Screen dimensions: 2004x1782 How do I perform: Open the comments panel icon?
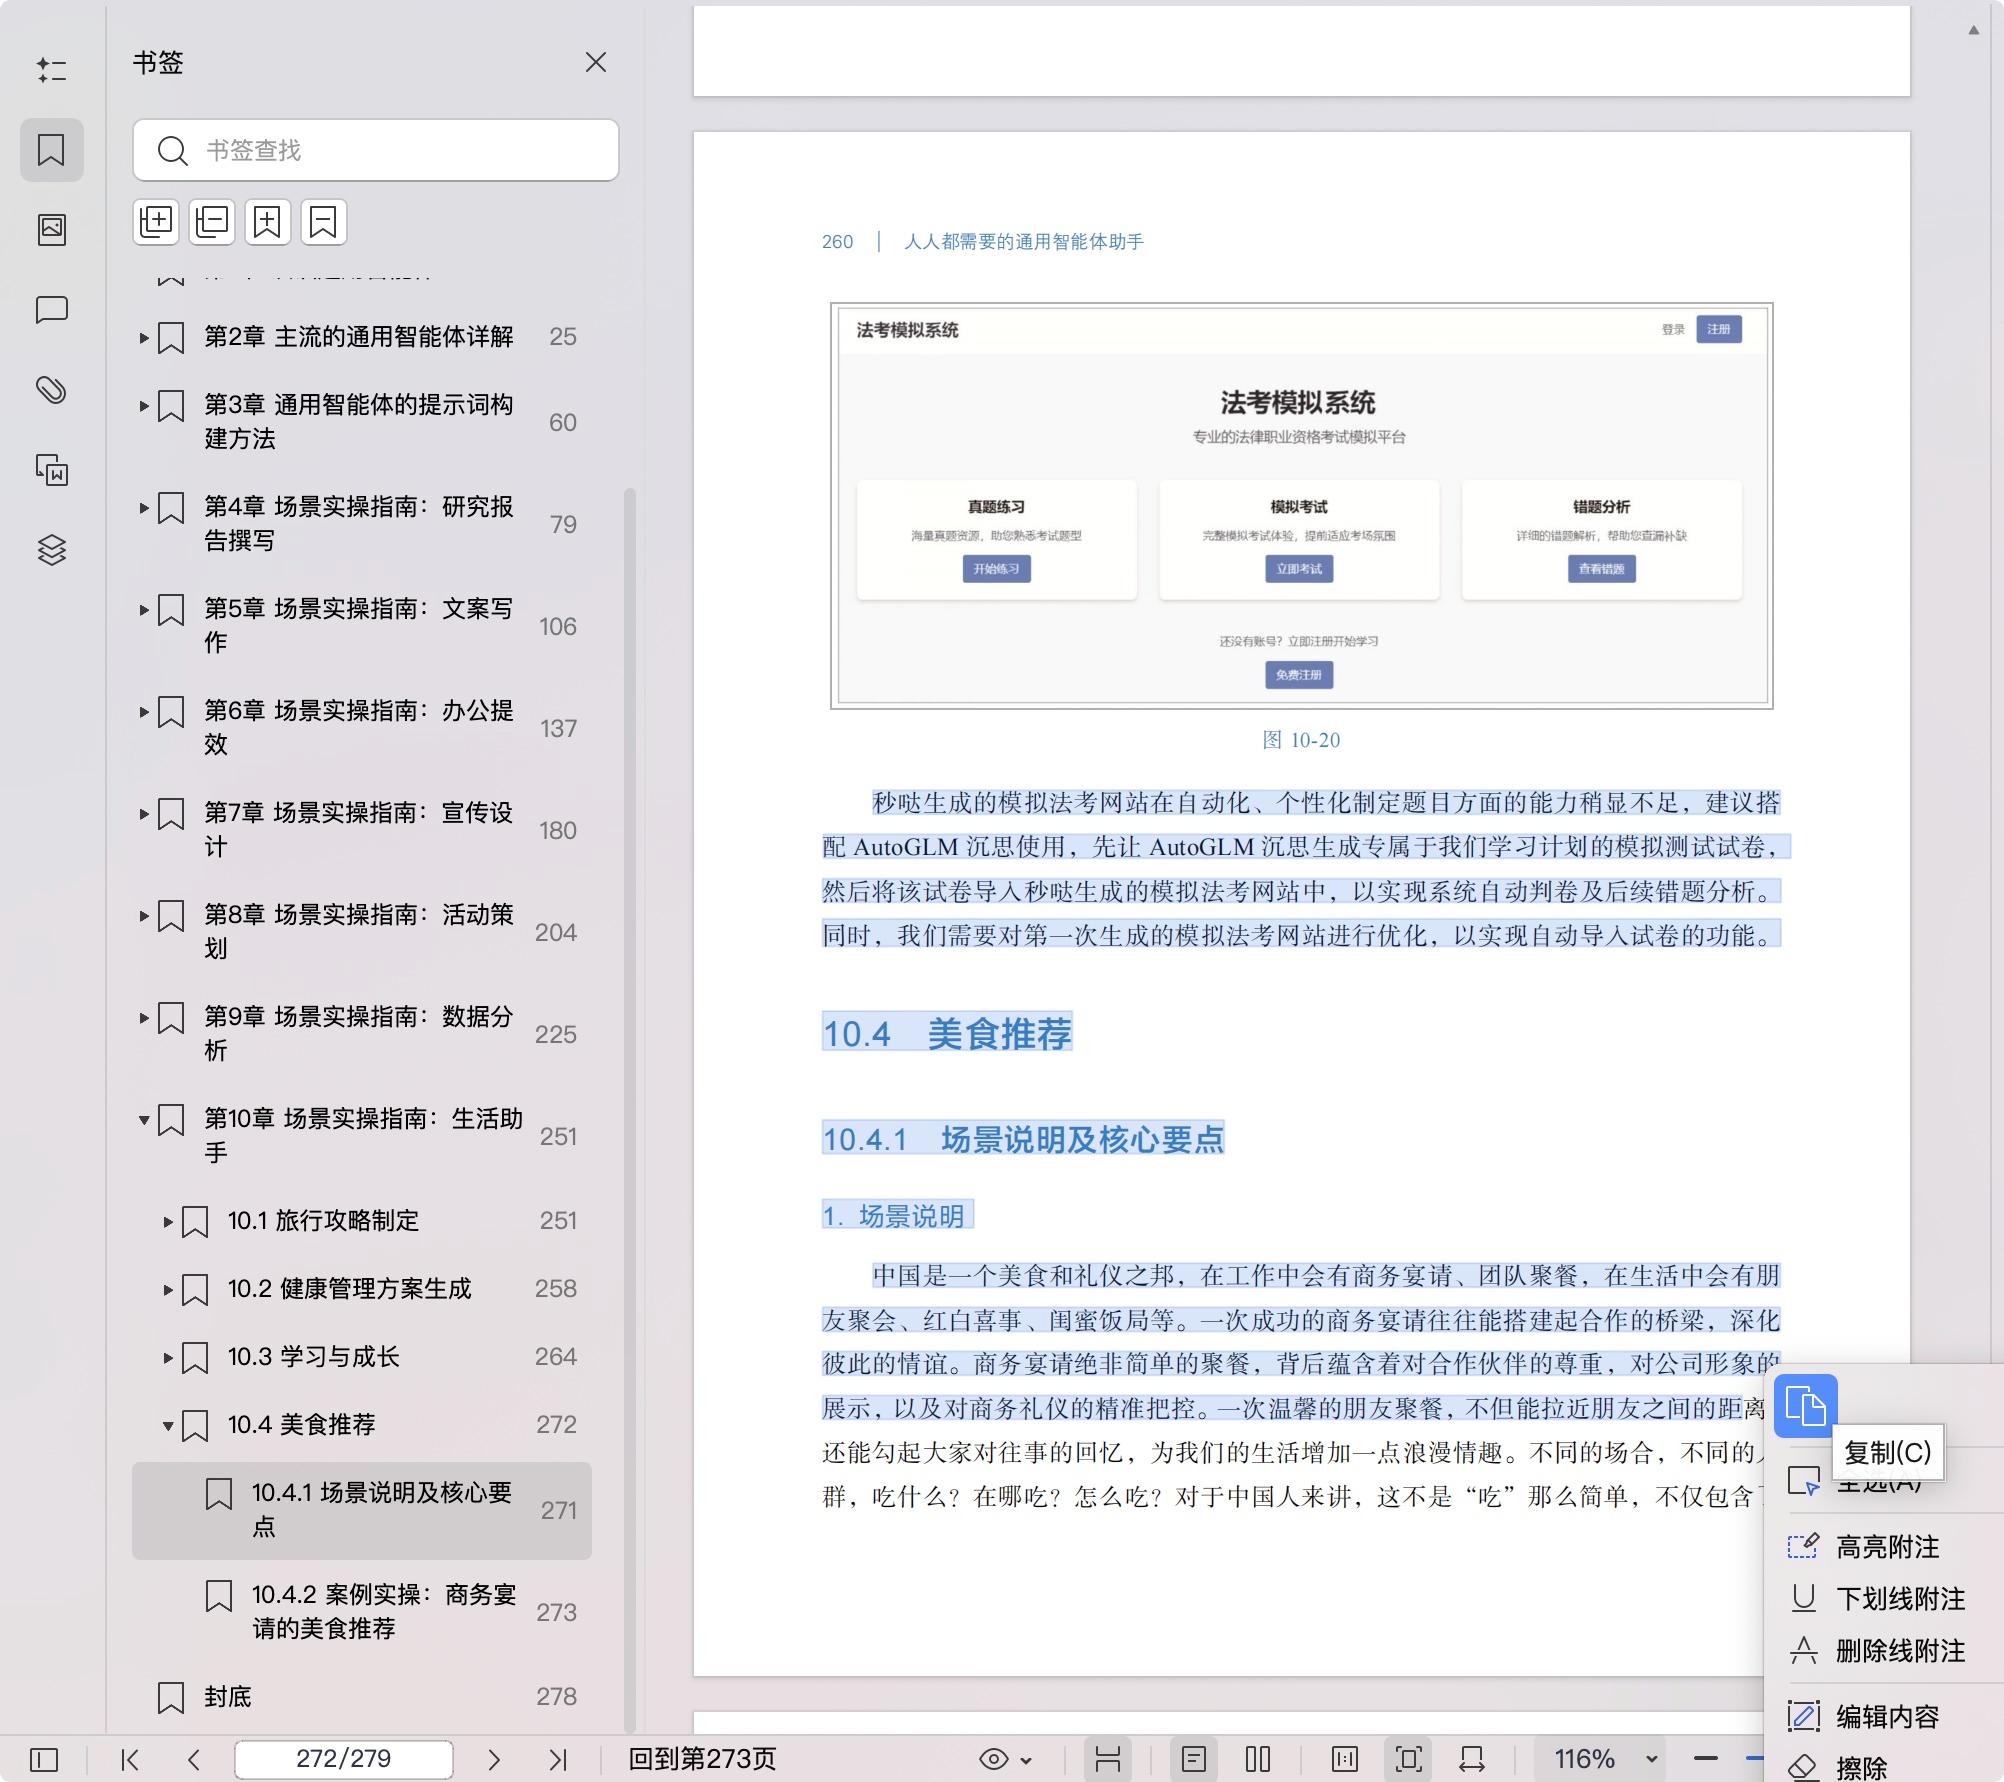(52, 312)
